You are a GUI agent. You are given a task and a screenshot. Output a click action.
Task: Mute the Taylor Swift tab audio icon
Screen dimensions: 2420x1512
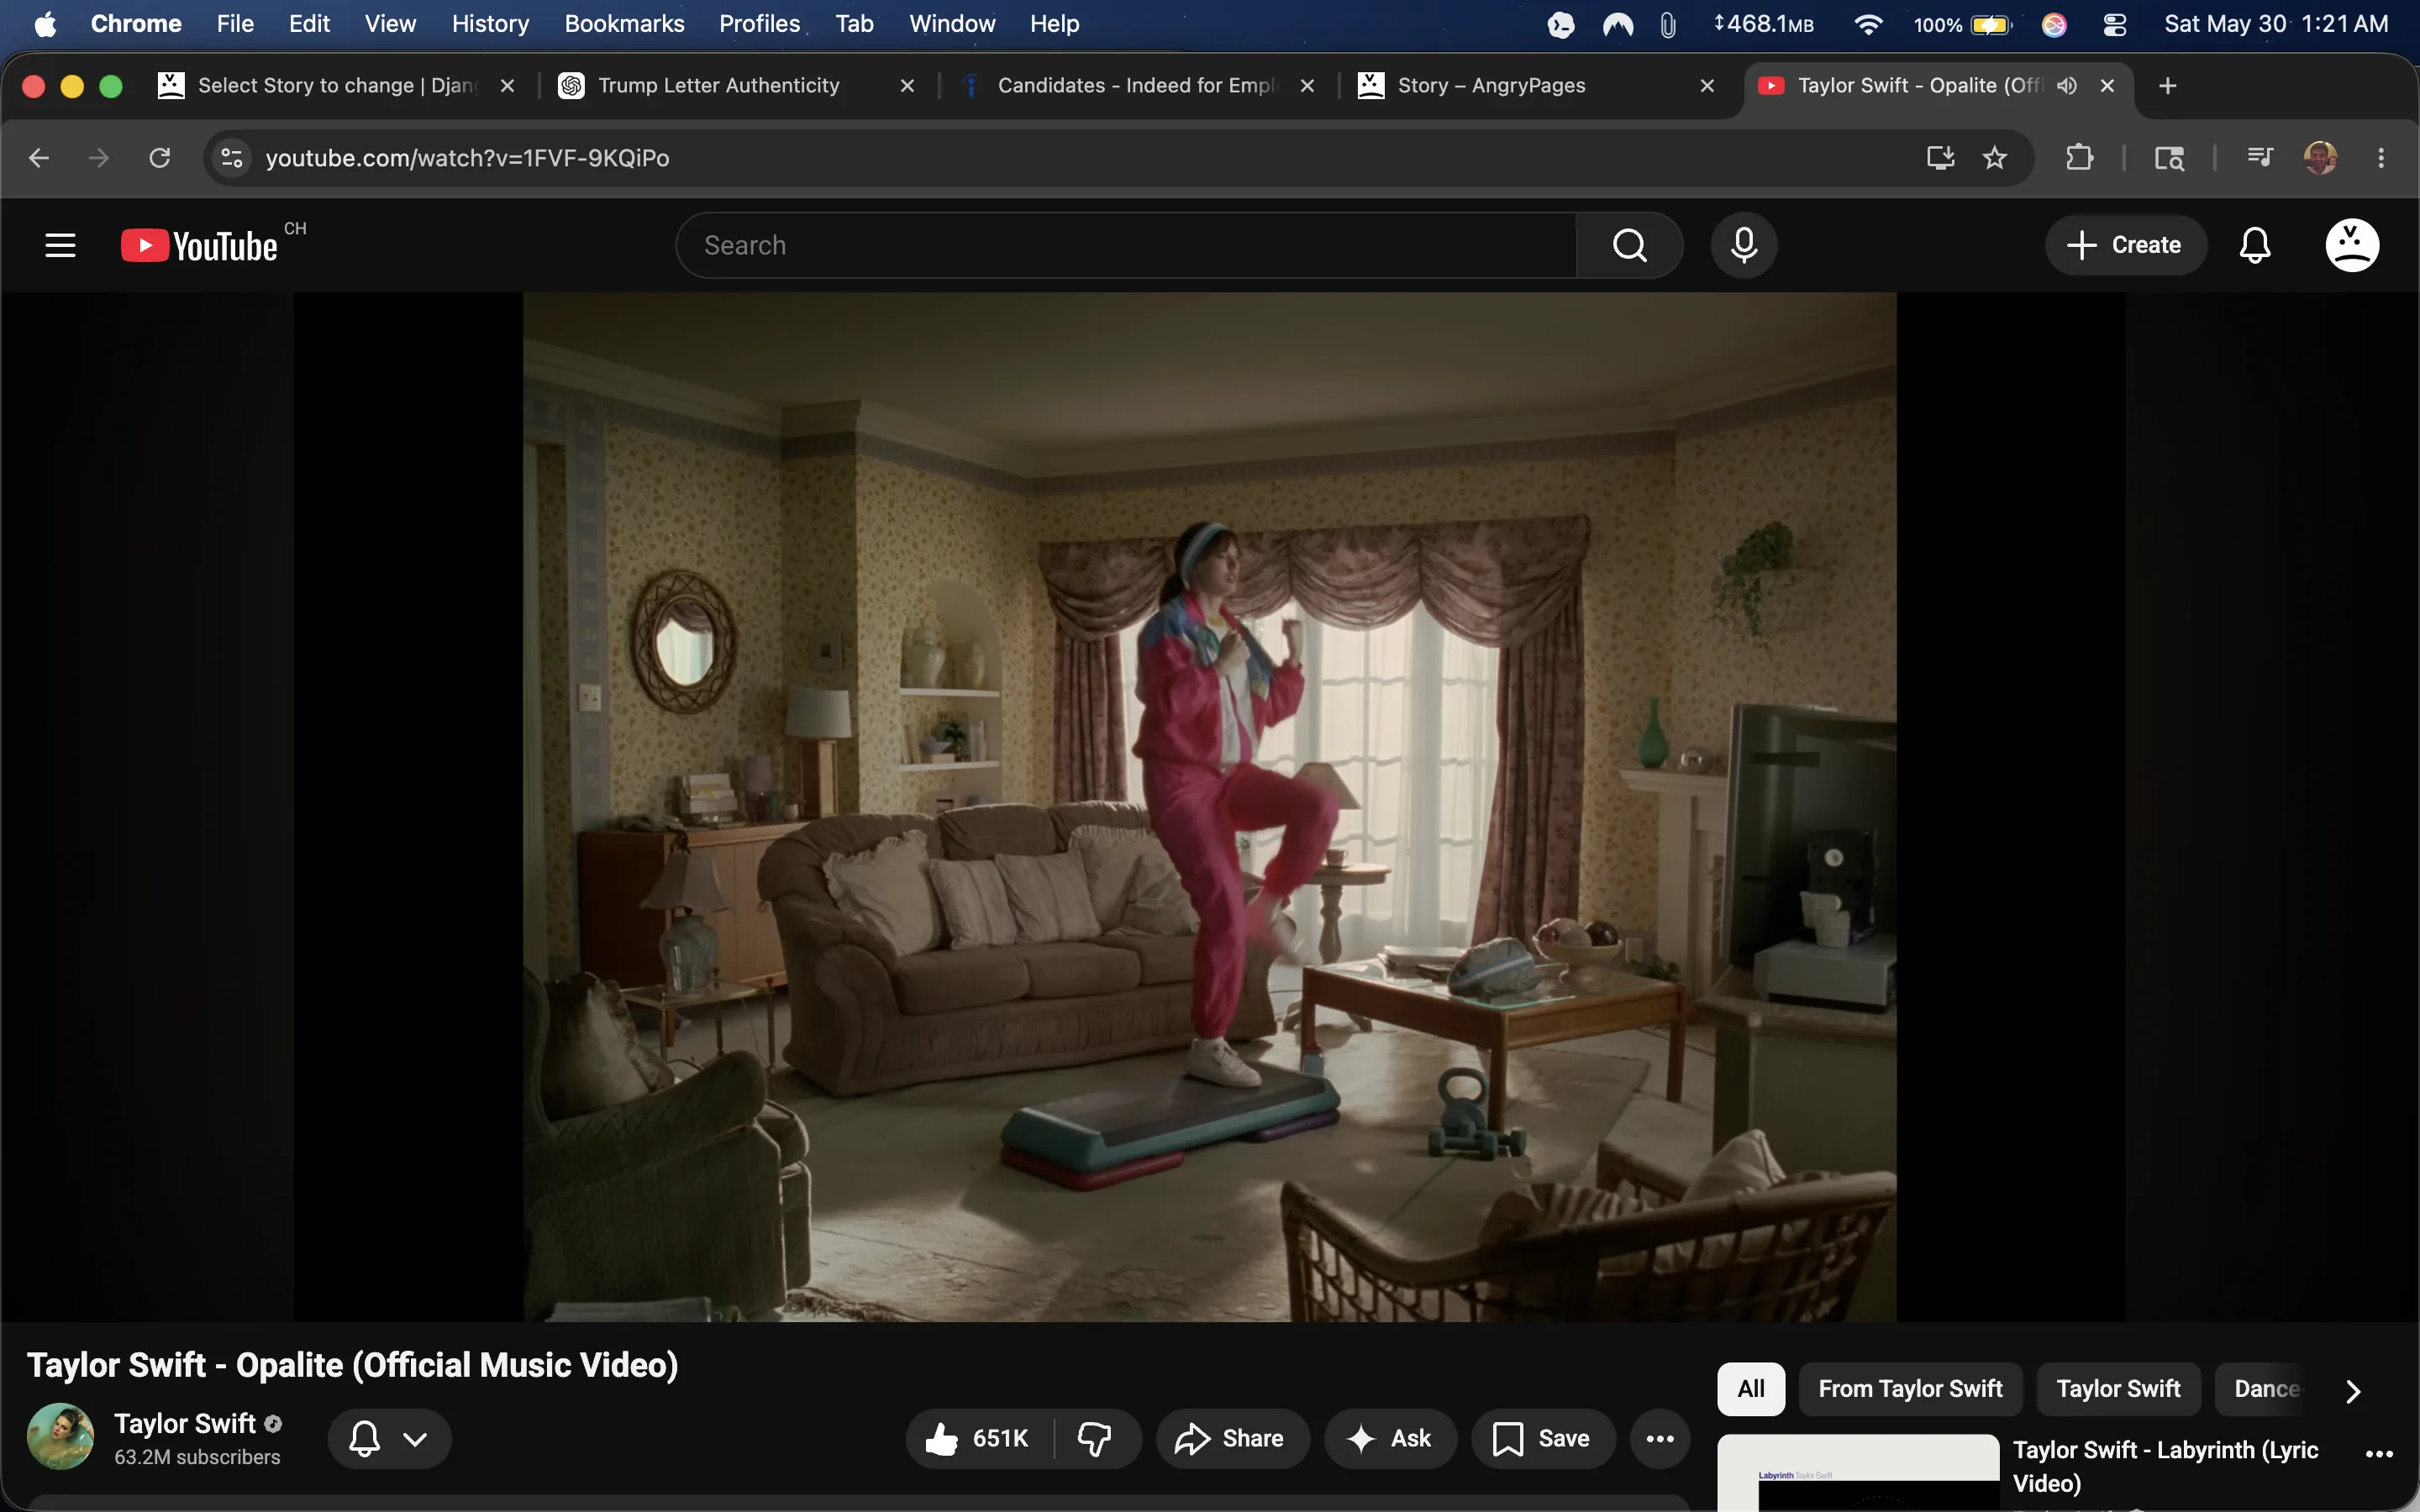[x=2066, y=86]
